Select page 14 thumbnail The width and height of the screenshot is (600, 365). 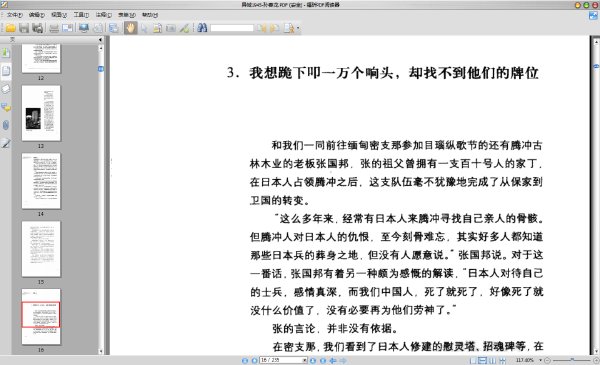(x=41, y=181)
